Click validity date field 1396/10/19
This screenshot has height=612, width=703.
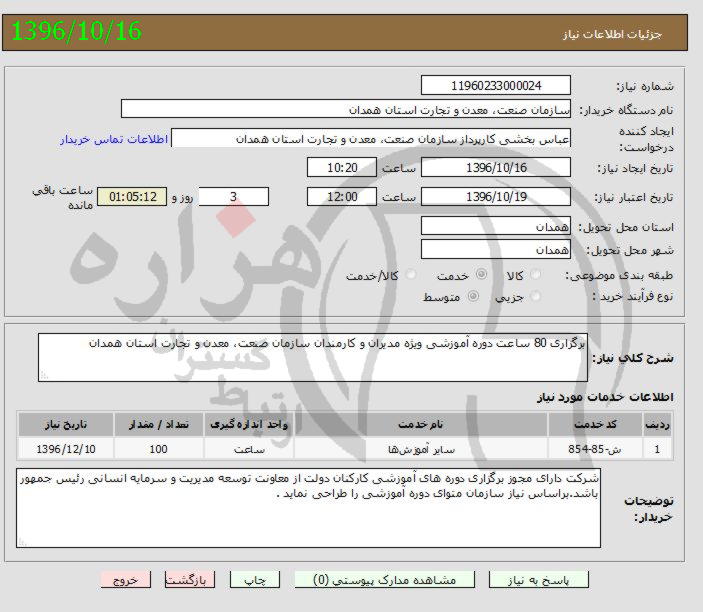[496, 196]
